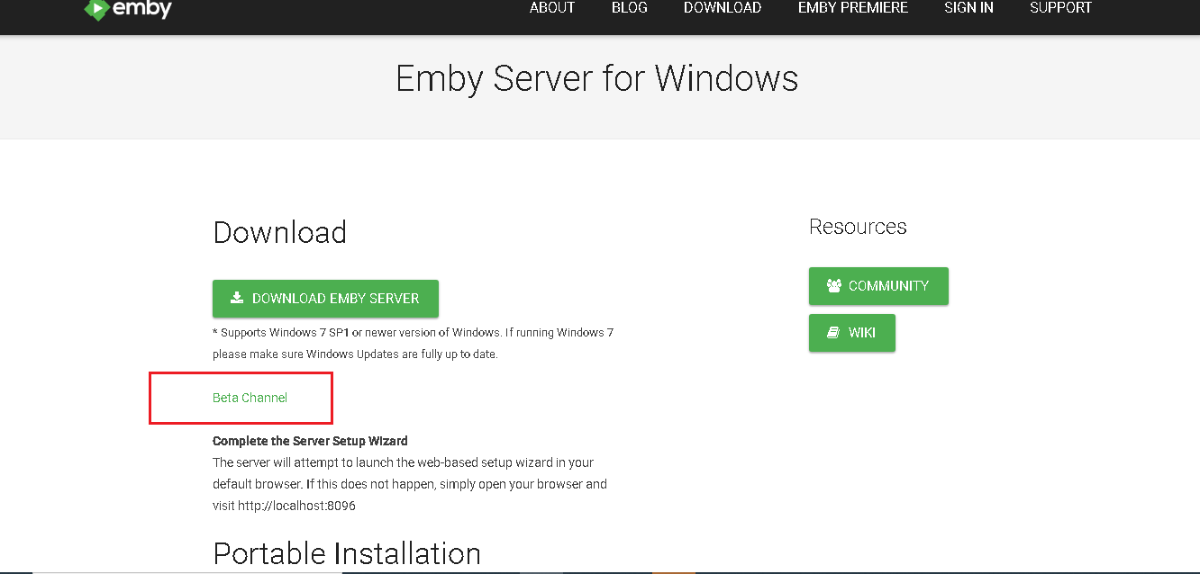Viewport: 1200px width, 574px height.
Task: Click the http://localhost:8096 text
Action: coord(297,506)
